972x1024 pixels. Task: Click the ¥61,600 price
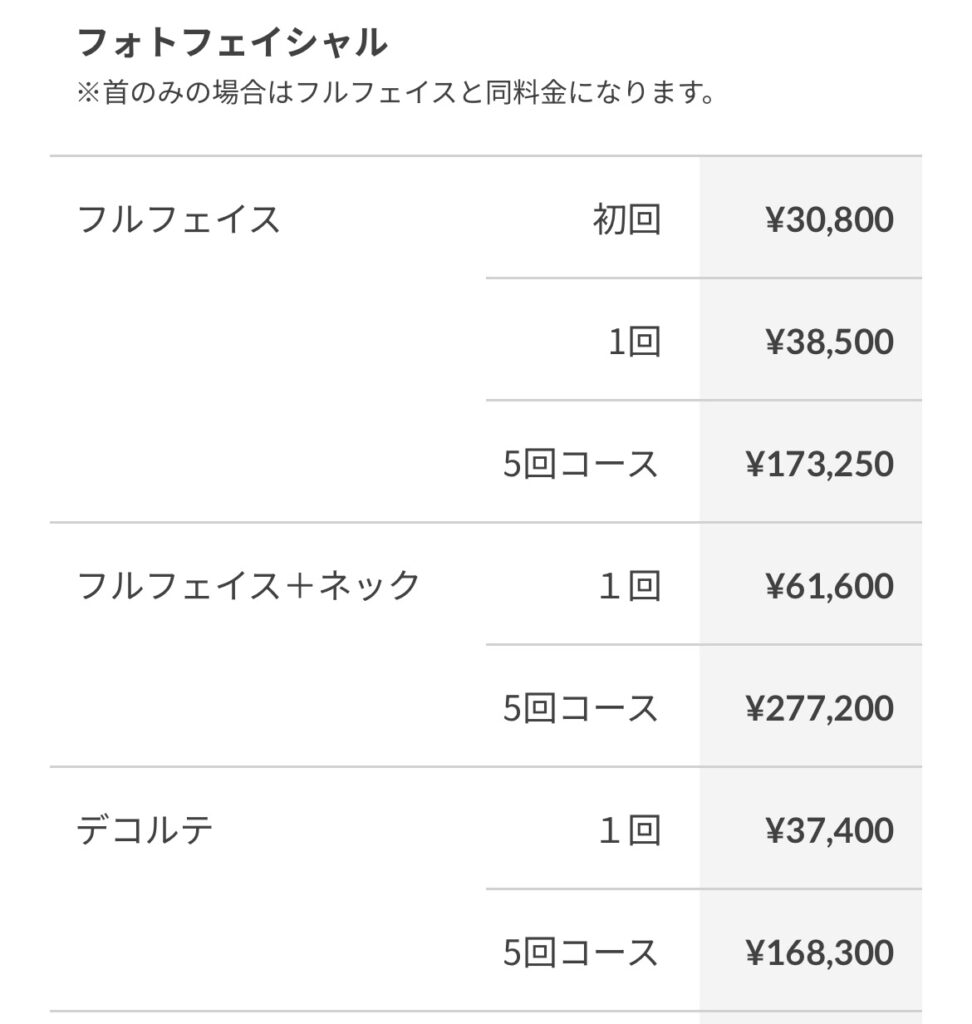point(830,585)
